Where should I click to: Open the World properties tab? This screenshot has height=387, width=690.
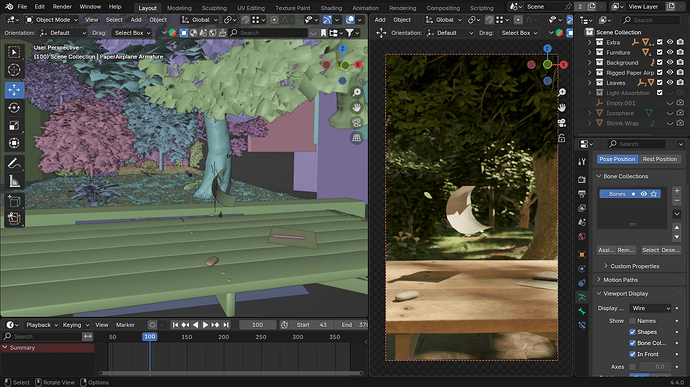point(582,236)
